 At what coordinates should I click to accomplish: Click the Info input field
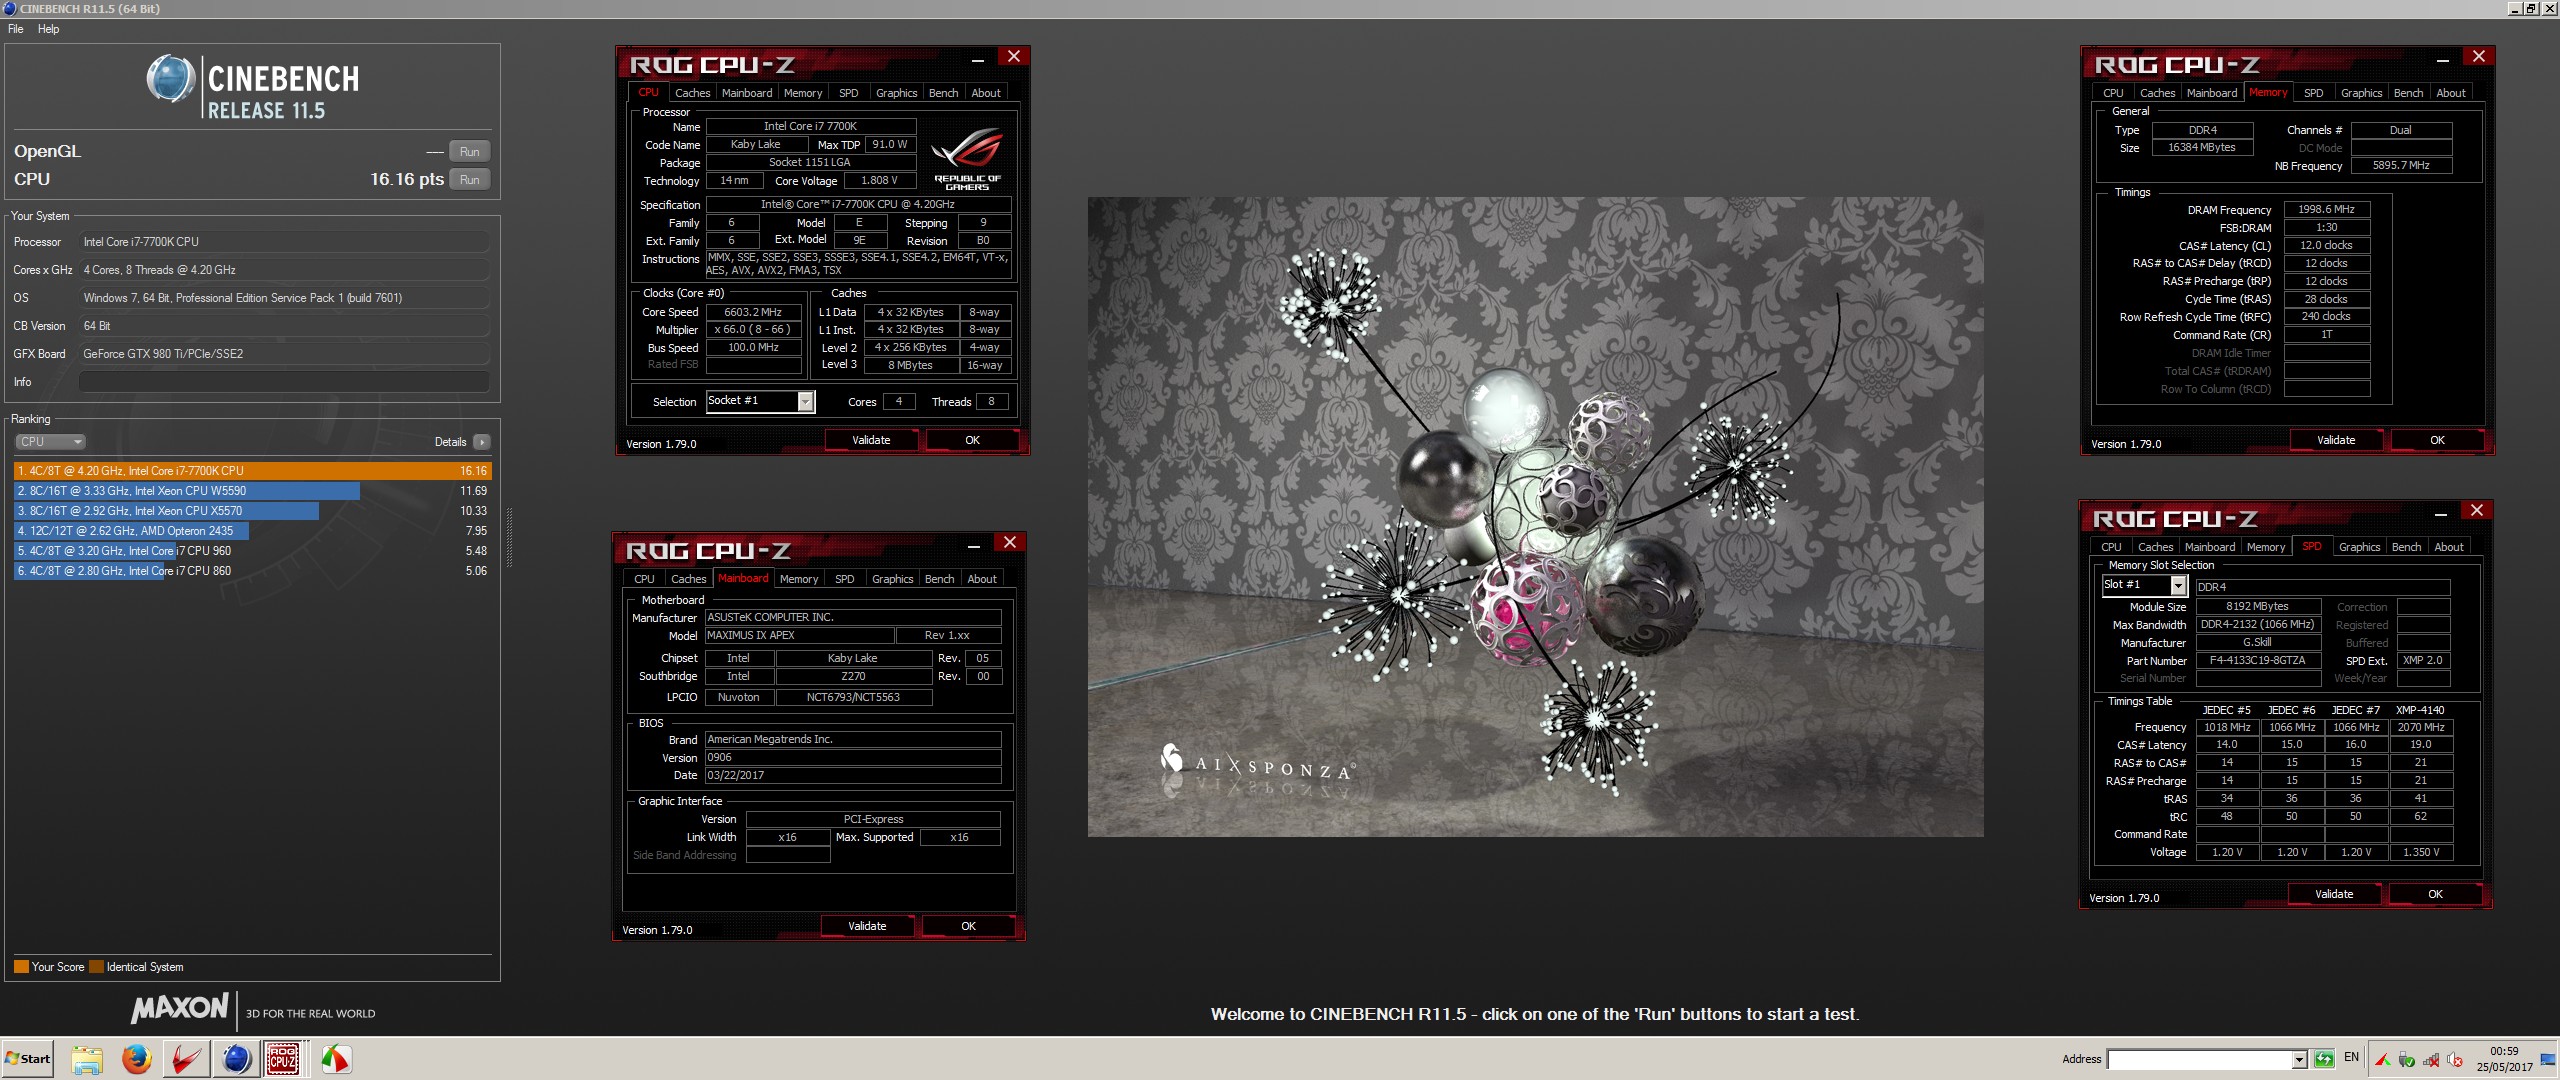284,382
